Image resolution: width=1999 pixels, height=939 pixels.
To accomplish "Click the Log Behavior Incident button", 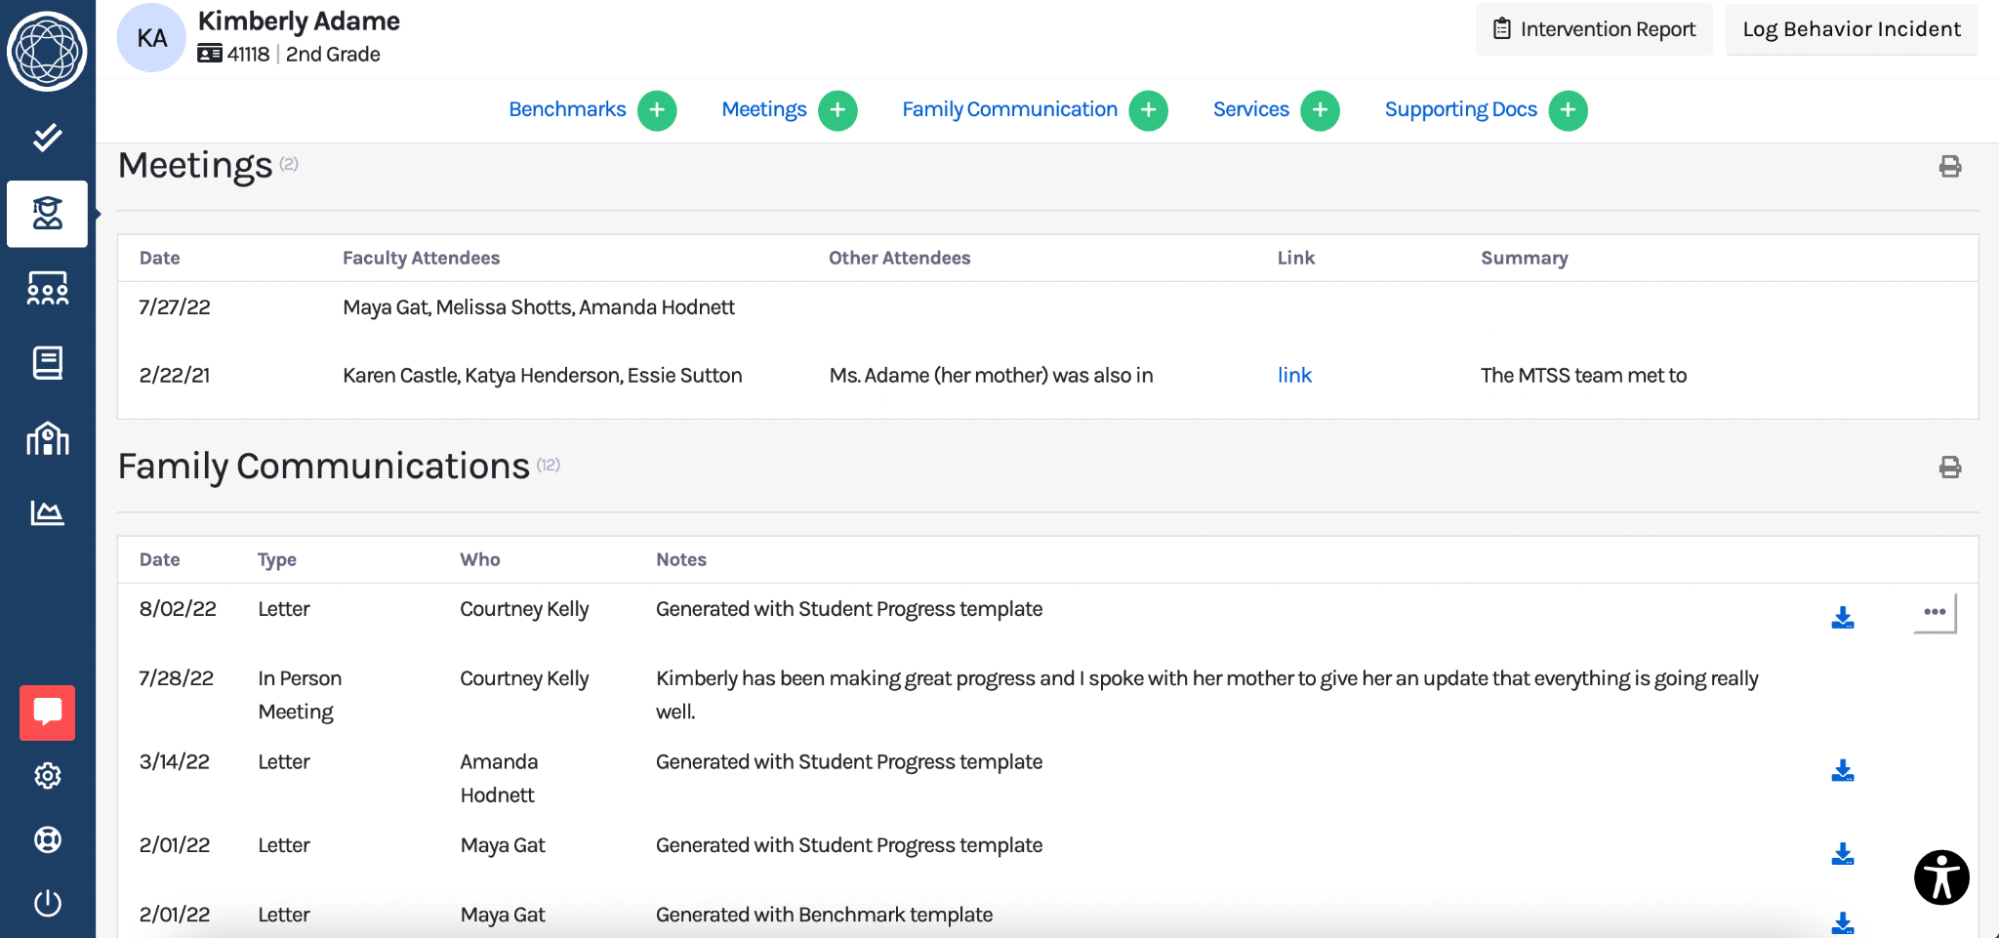I will 1851,29.
